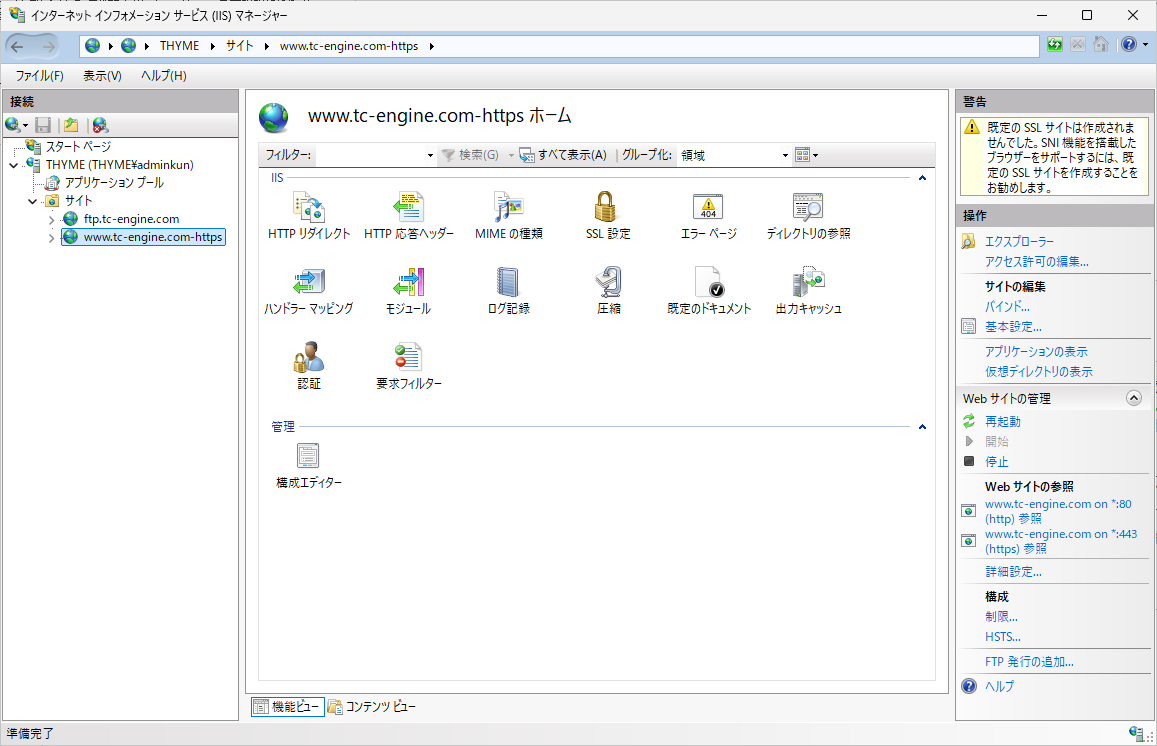
Task: Click the すべて表示(A) button
Action: pyautogui.click(x=564, y=155)
